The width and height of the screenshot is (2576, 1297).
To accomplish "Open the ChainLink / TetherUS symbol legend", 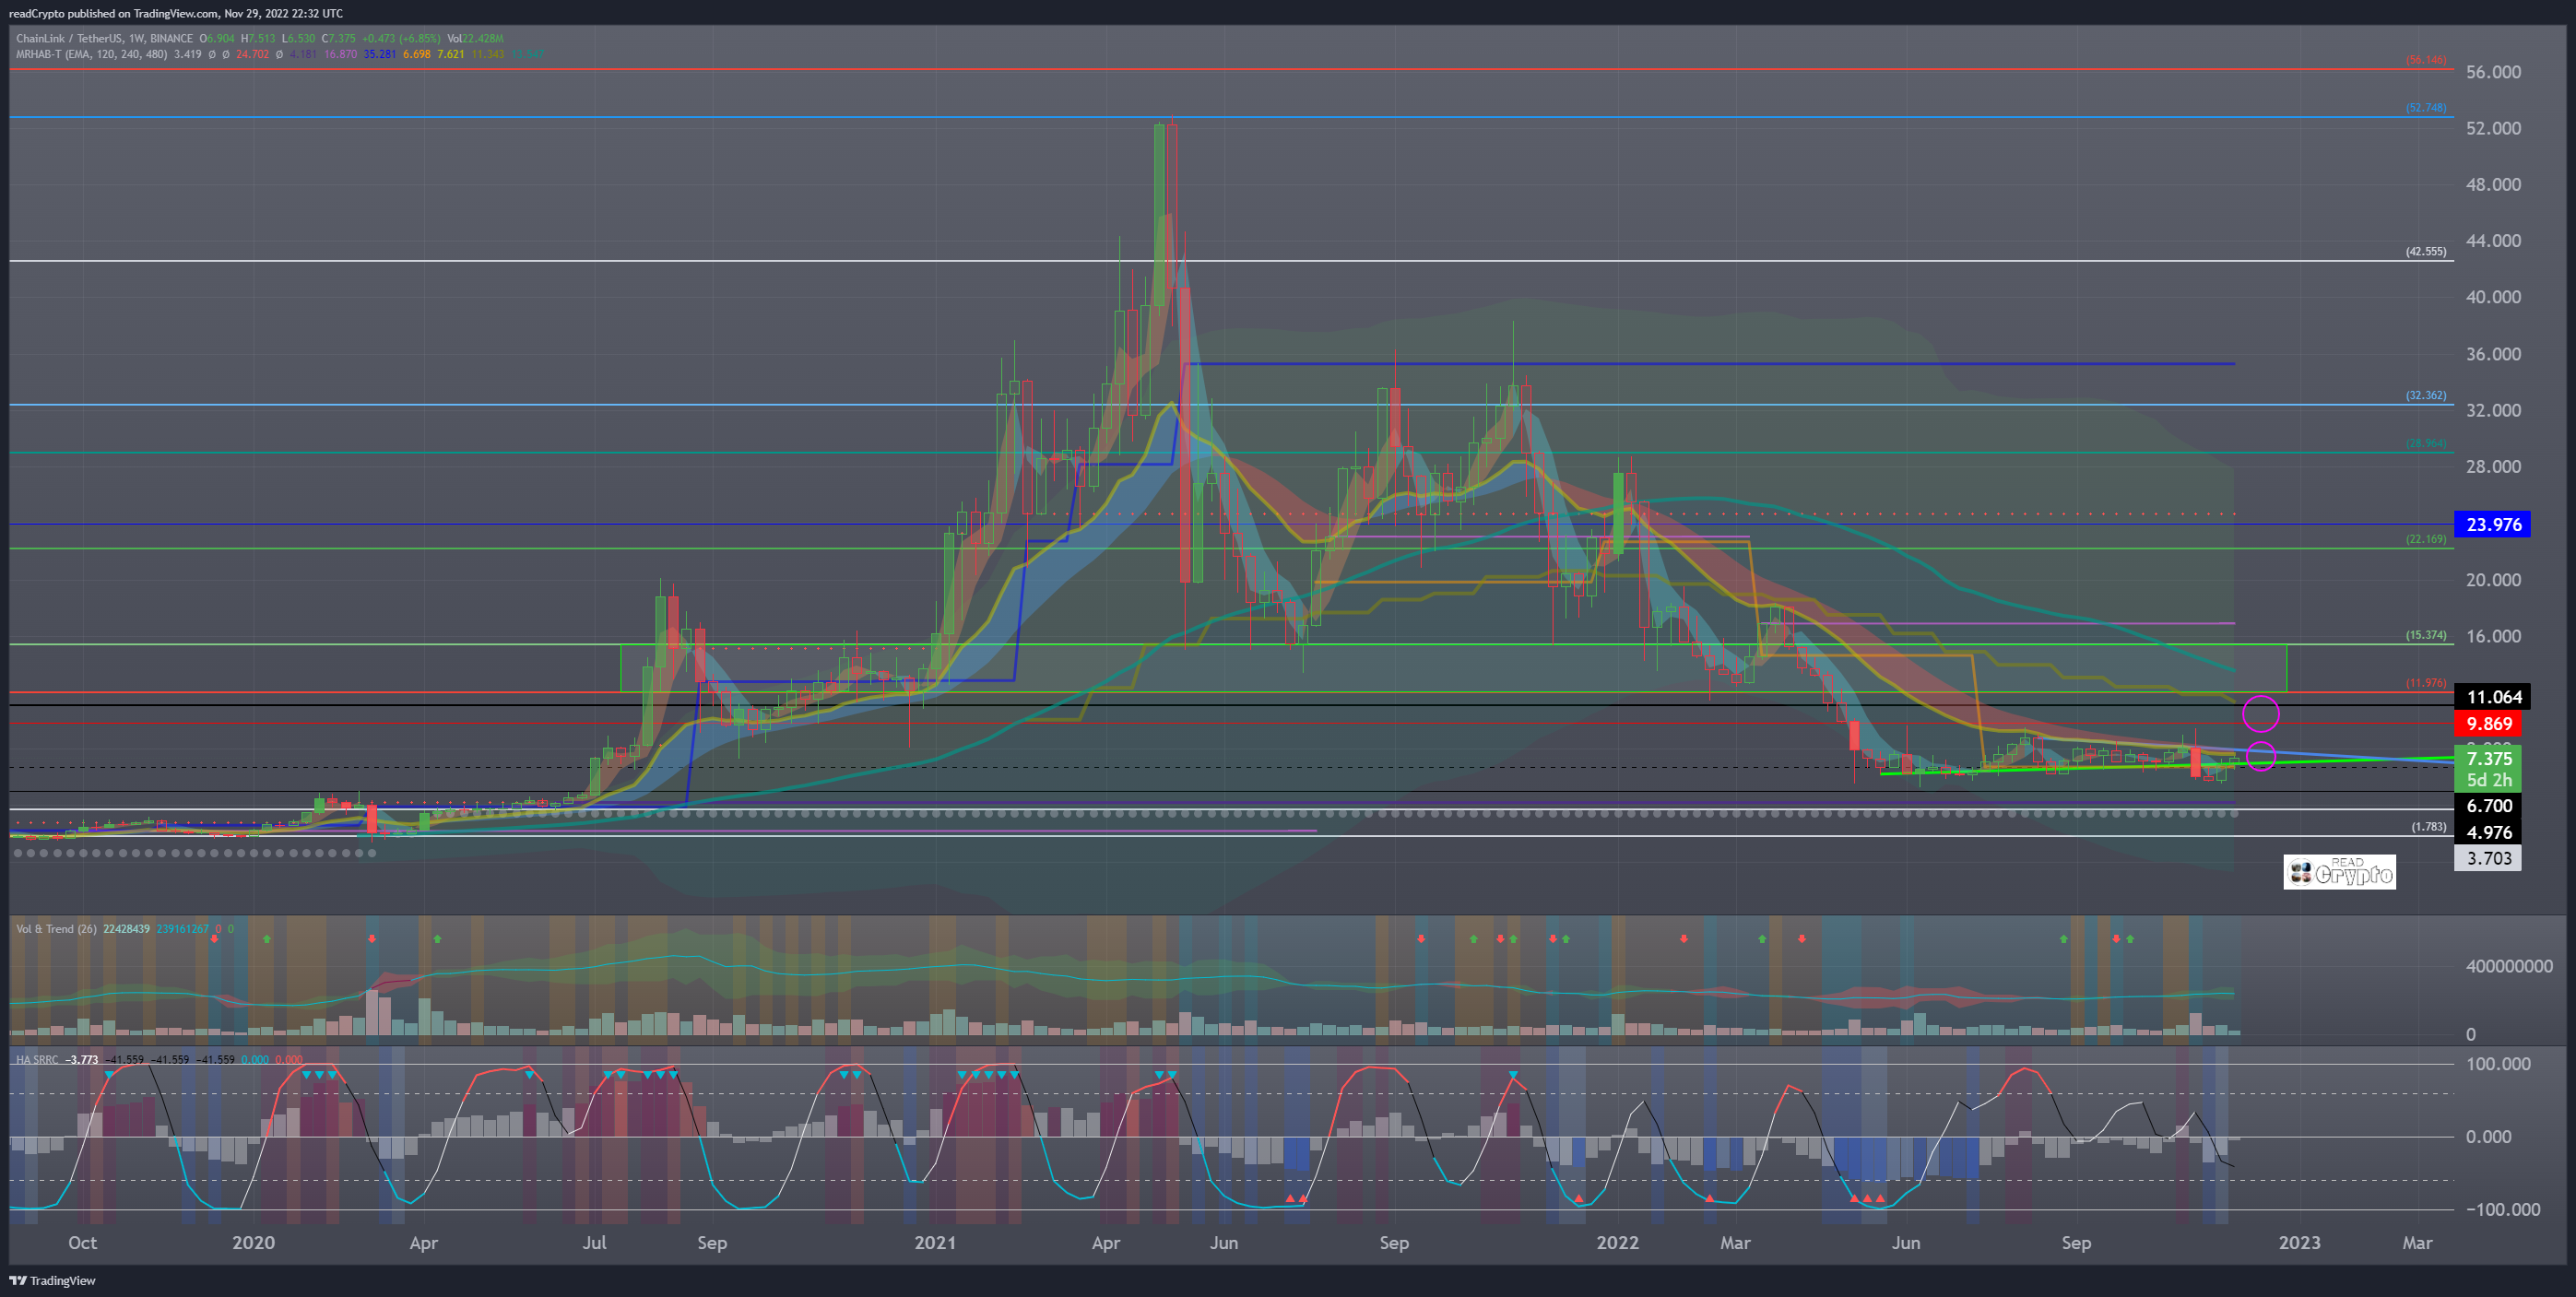I will point(104,38).
